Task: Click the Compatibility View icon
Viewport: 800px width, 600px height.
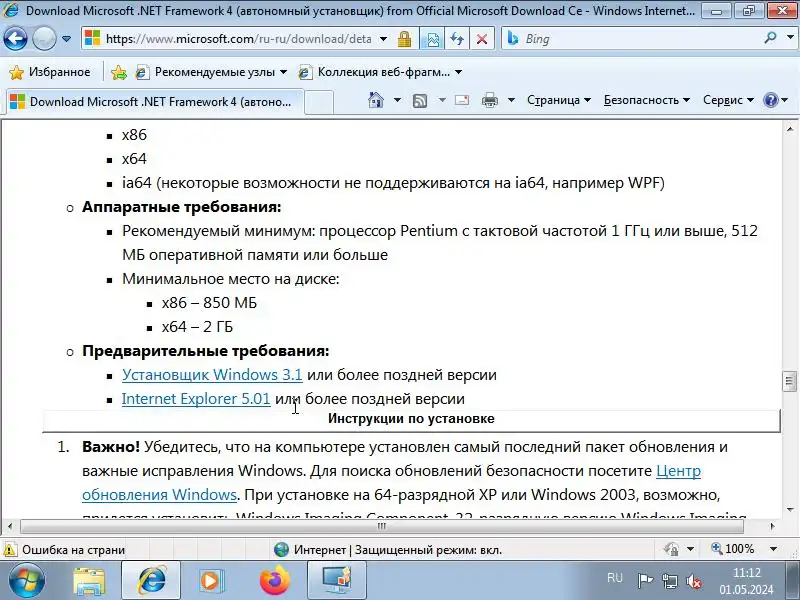Action: (432, 39)
